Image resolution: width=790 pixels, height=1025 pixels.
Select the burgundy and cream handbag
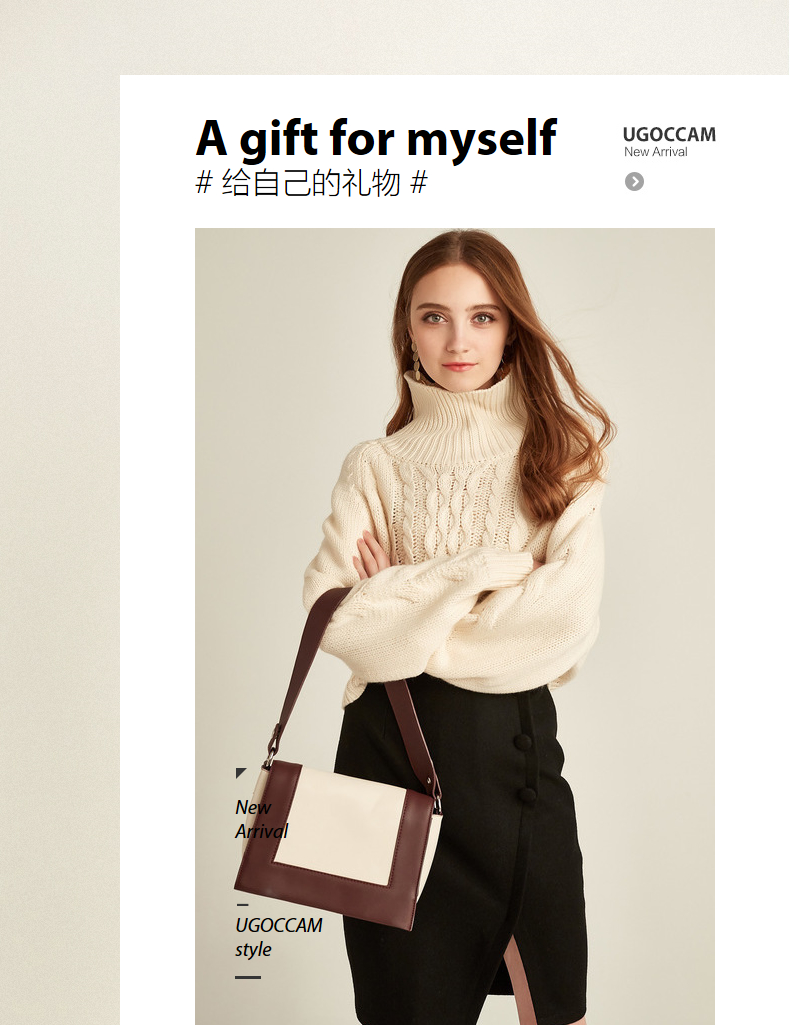pyautogui.click(x=338, y=841)
